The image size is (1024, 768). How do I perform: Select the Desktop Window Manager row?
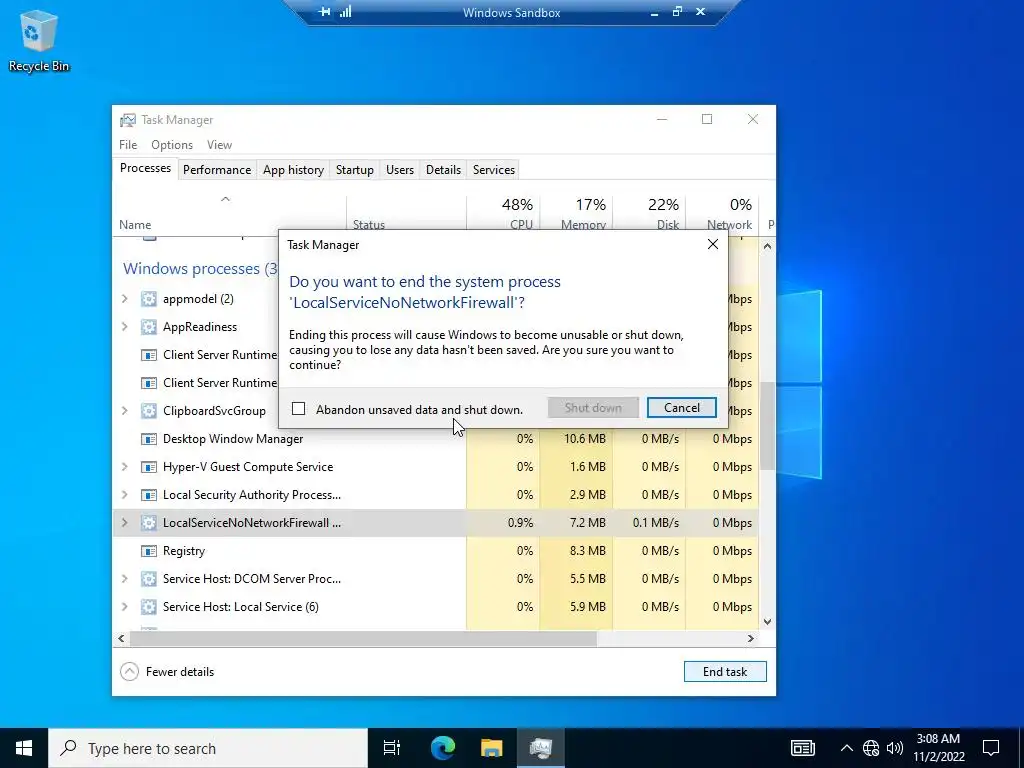(436, 439)
